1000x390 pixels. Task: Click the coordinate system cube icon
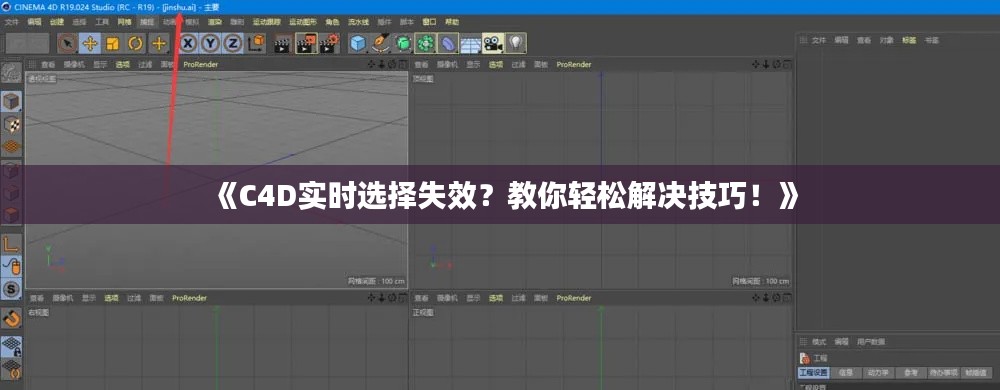pyautogui.click(x=256, y=43)
